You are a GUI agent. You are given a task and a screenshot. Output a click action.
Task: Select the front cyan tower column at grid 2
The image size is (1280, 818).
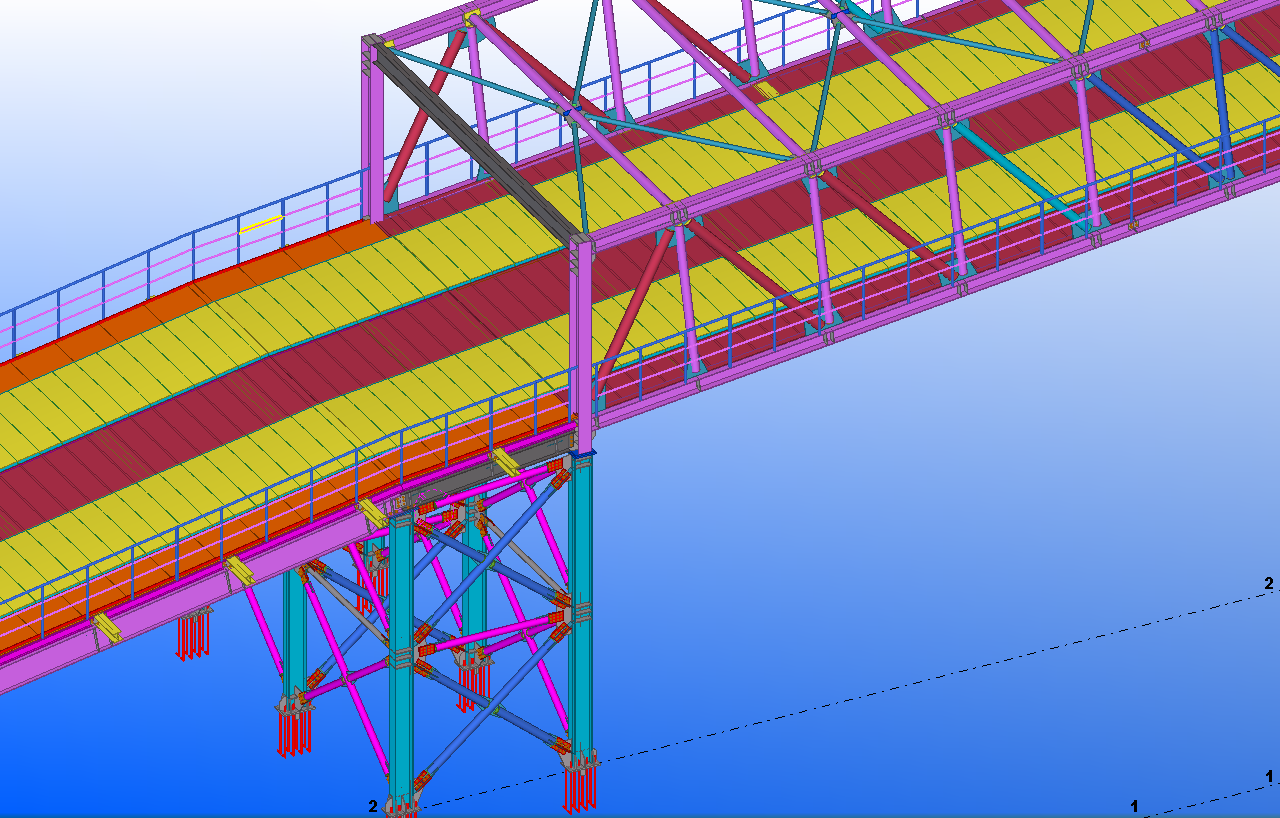401,660
